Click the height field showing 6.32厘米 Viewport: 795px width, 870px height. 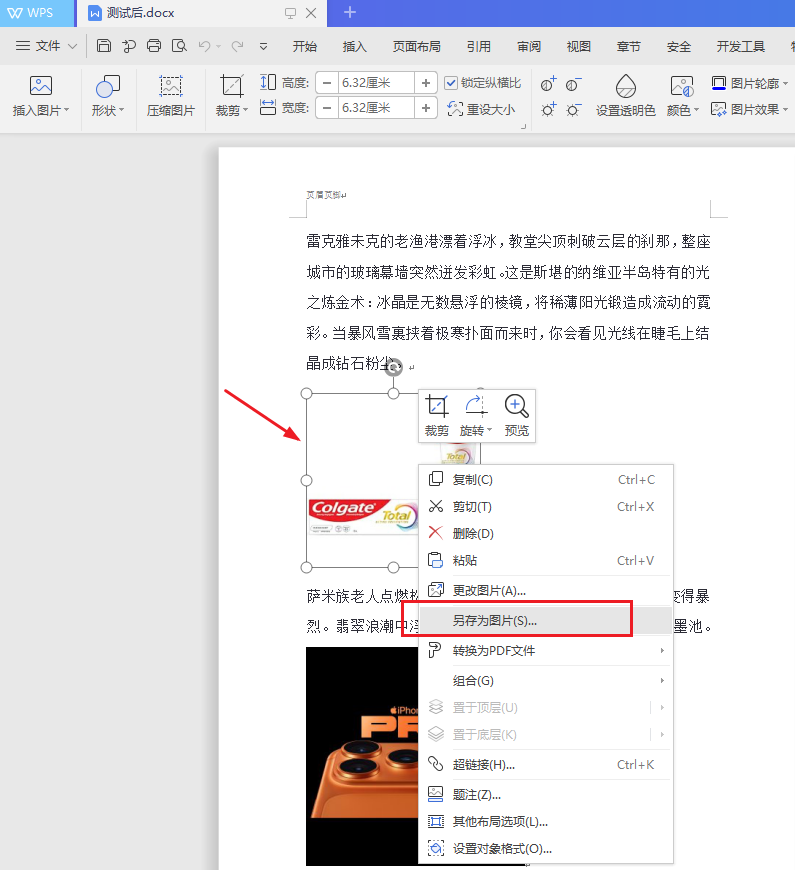click(376, 83)
